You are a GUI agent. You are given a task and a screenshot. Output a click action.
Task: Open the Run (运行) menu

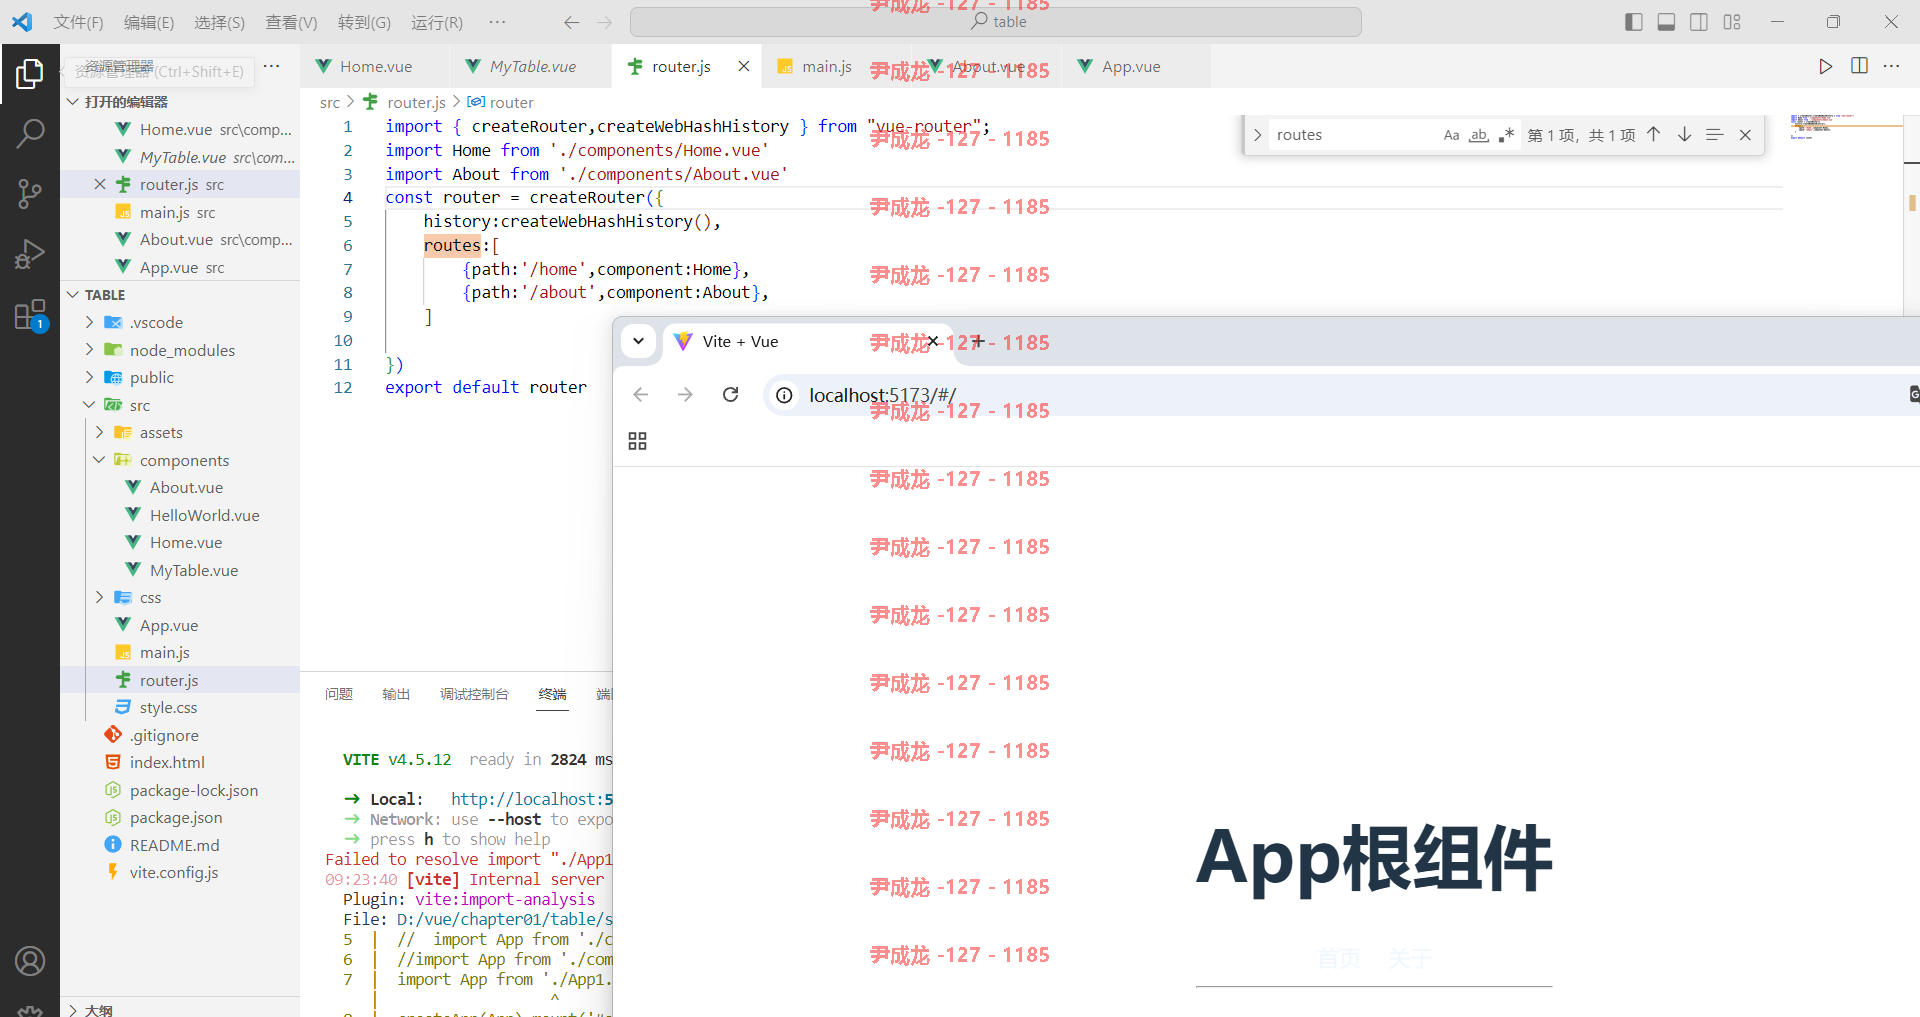(437, 22)
